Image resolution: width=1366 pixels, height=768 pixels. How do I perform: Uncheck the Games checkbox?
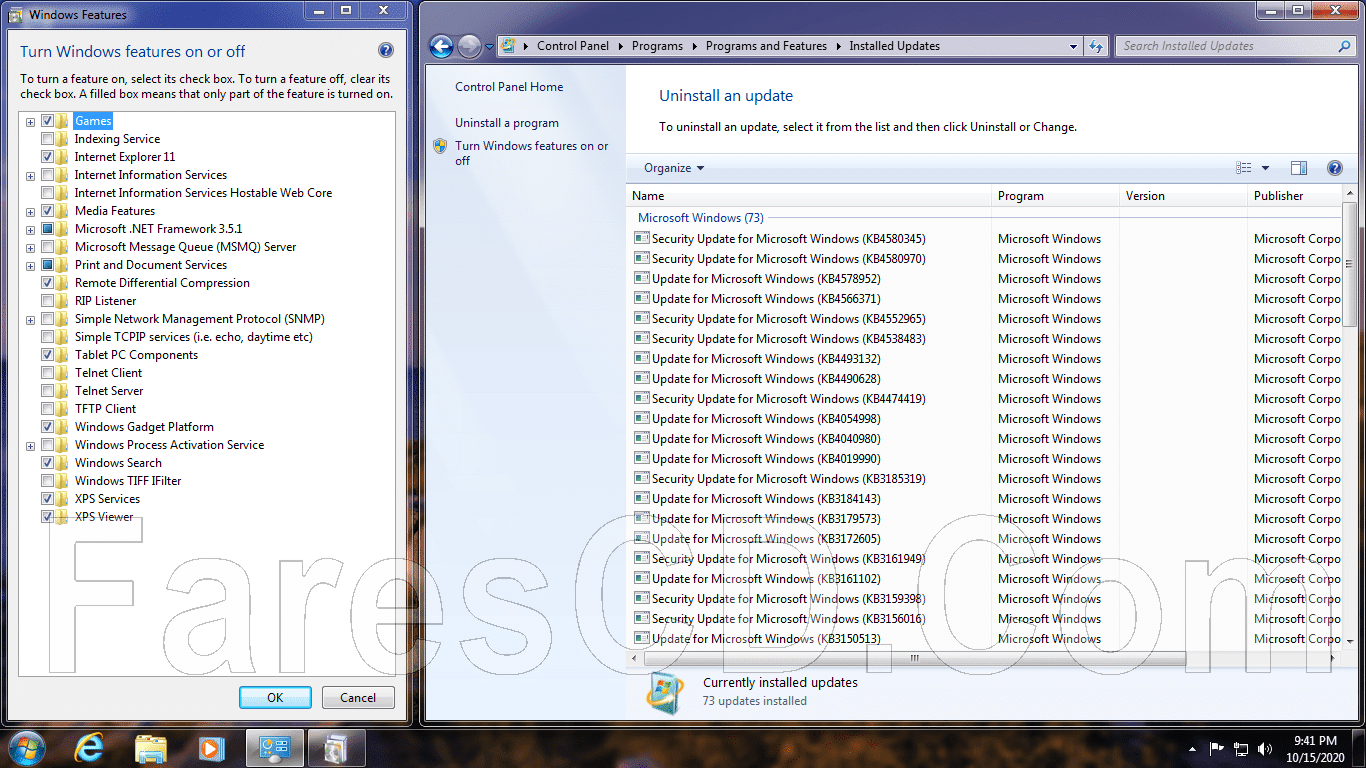[48, 121]
